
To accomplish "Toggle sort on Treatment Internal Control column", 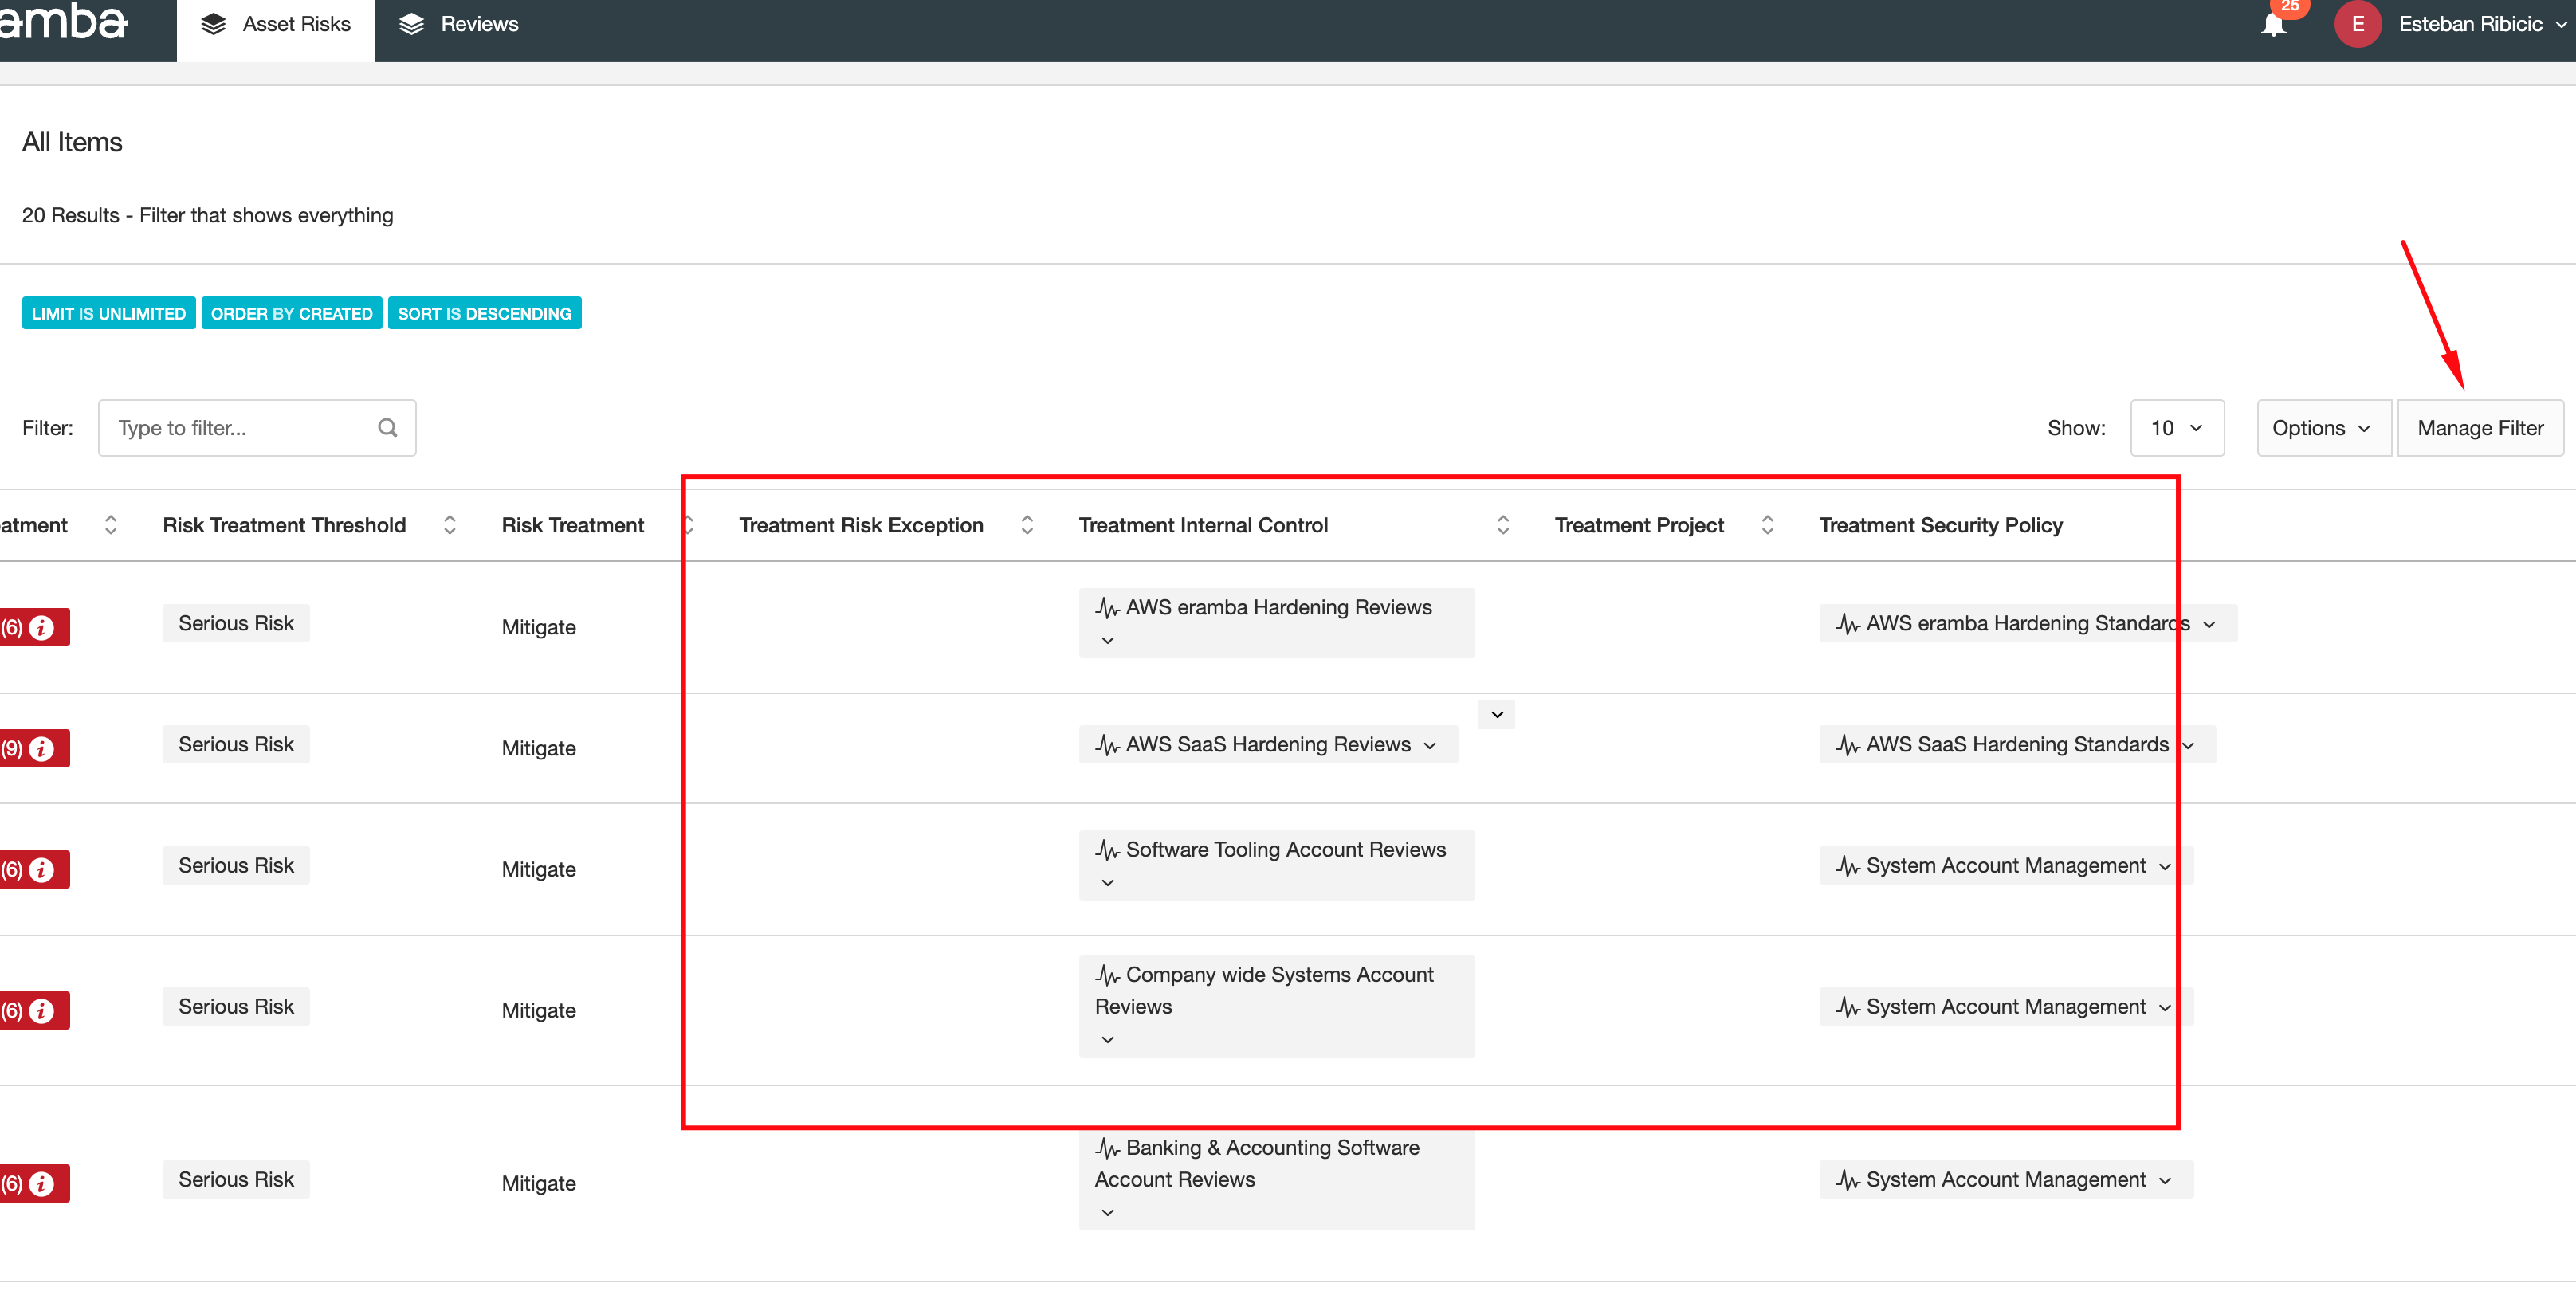I will [1502, 524].
